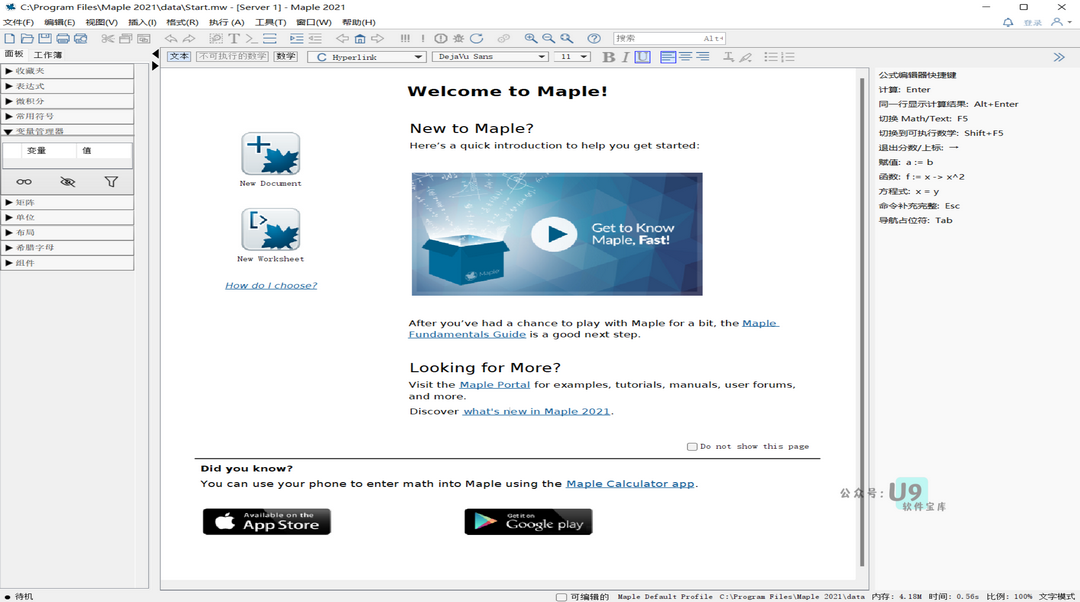Open the 'How do I choose?' link
Screen dimensions: 1080x602
click(271, 285)
